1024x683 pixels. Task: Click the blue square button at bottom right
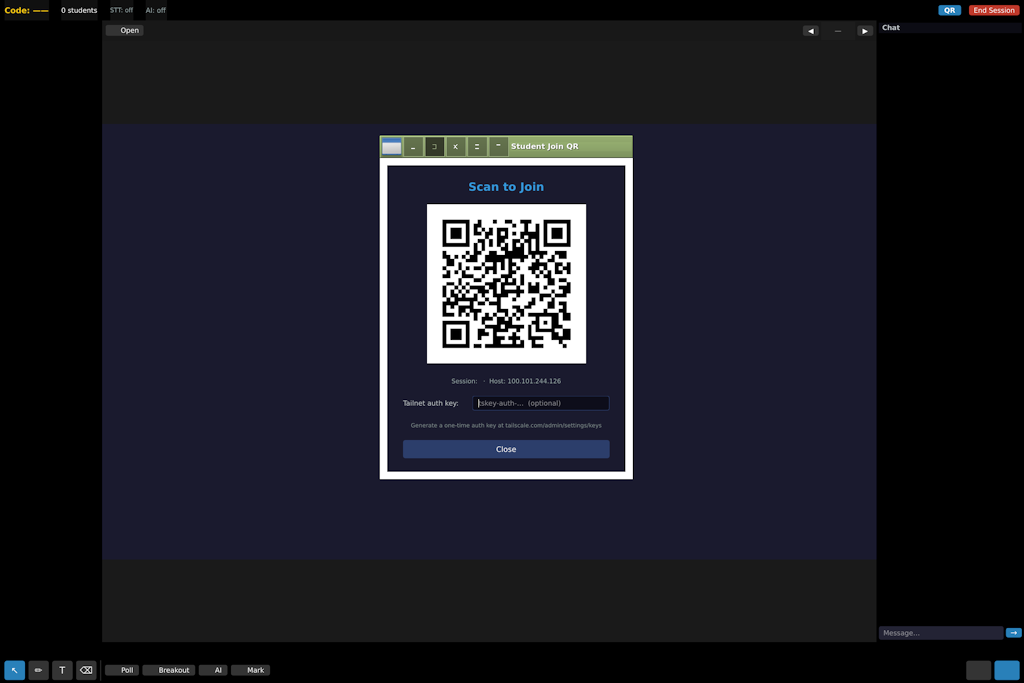[x=1007, y=670]
